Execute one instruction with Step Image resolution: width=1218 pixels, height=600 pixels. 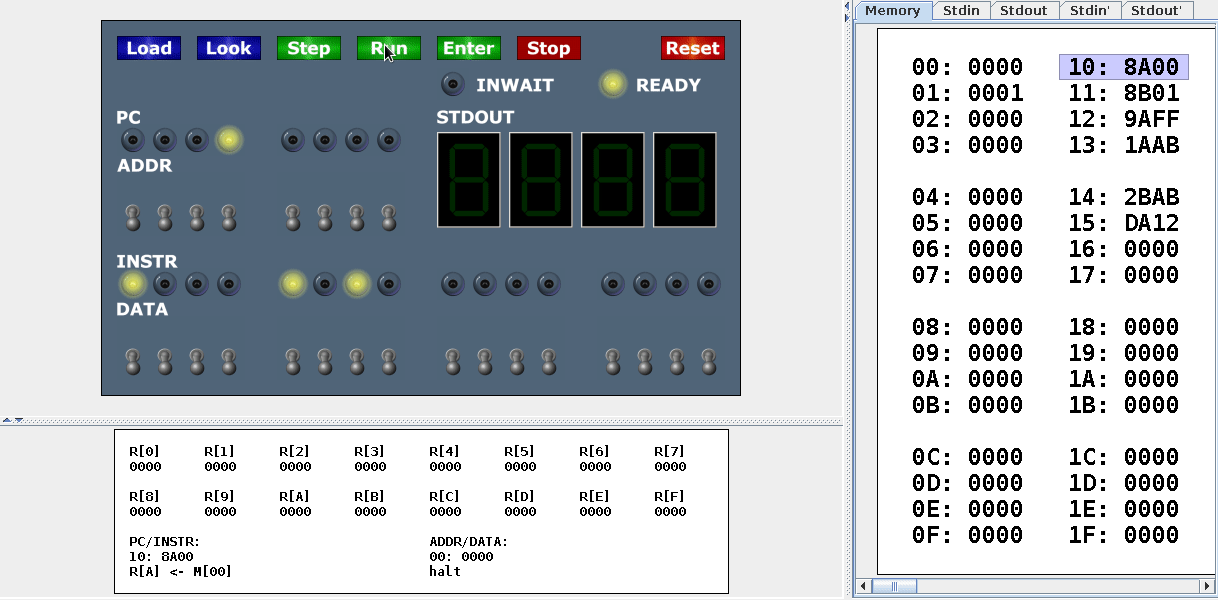pyautogui.click(x=308, y=48)
